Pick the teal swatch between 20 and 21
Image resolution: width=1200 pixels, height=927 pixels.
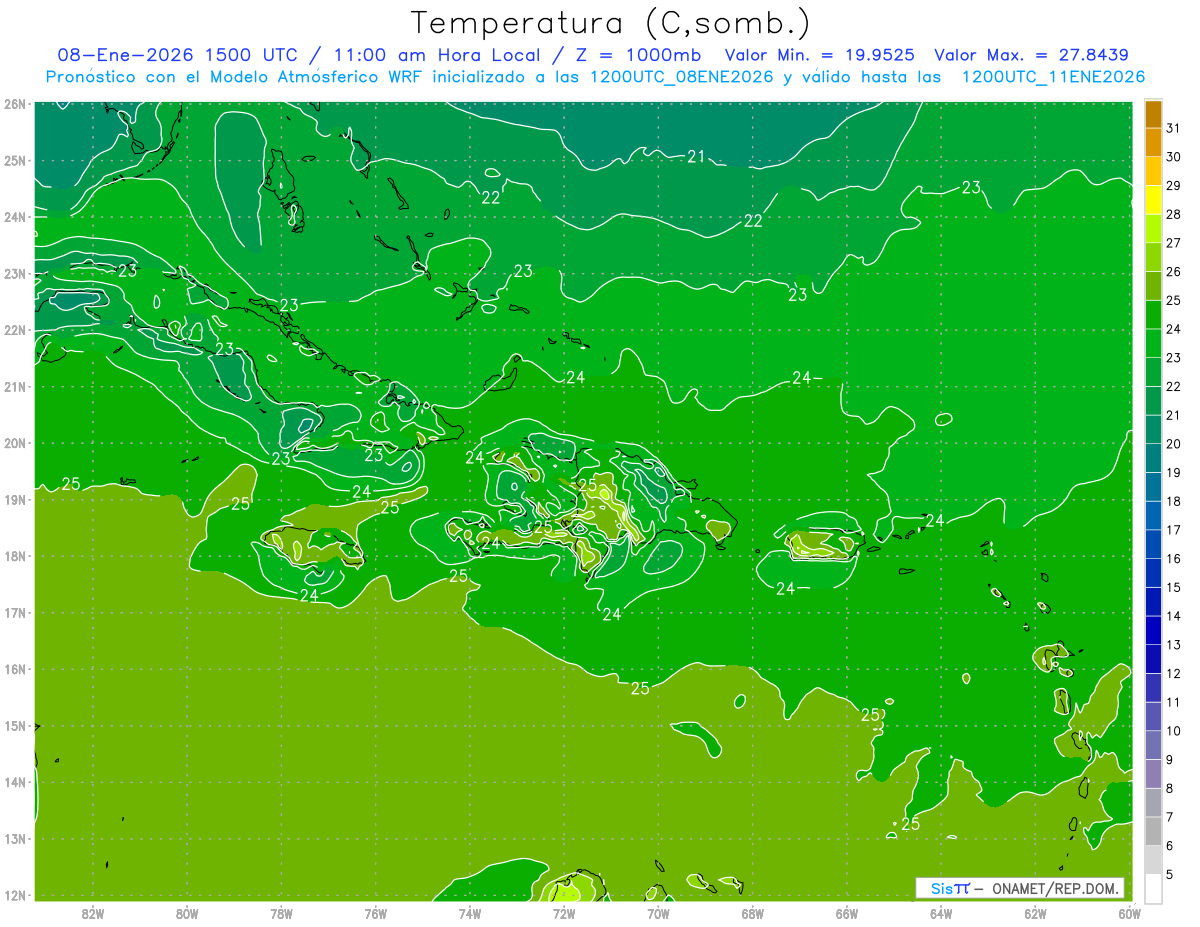[x=1153, y=429]
